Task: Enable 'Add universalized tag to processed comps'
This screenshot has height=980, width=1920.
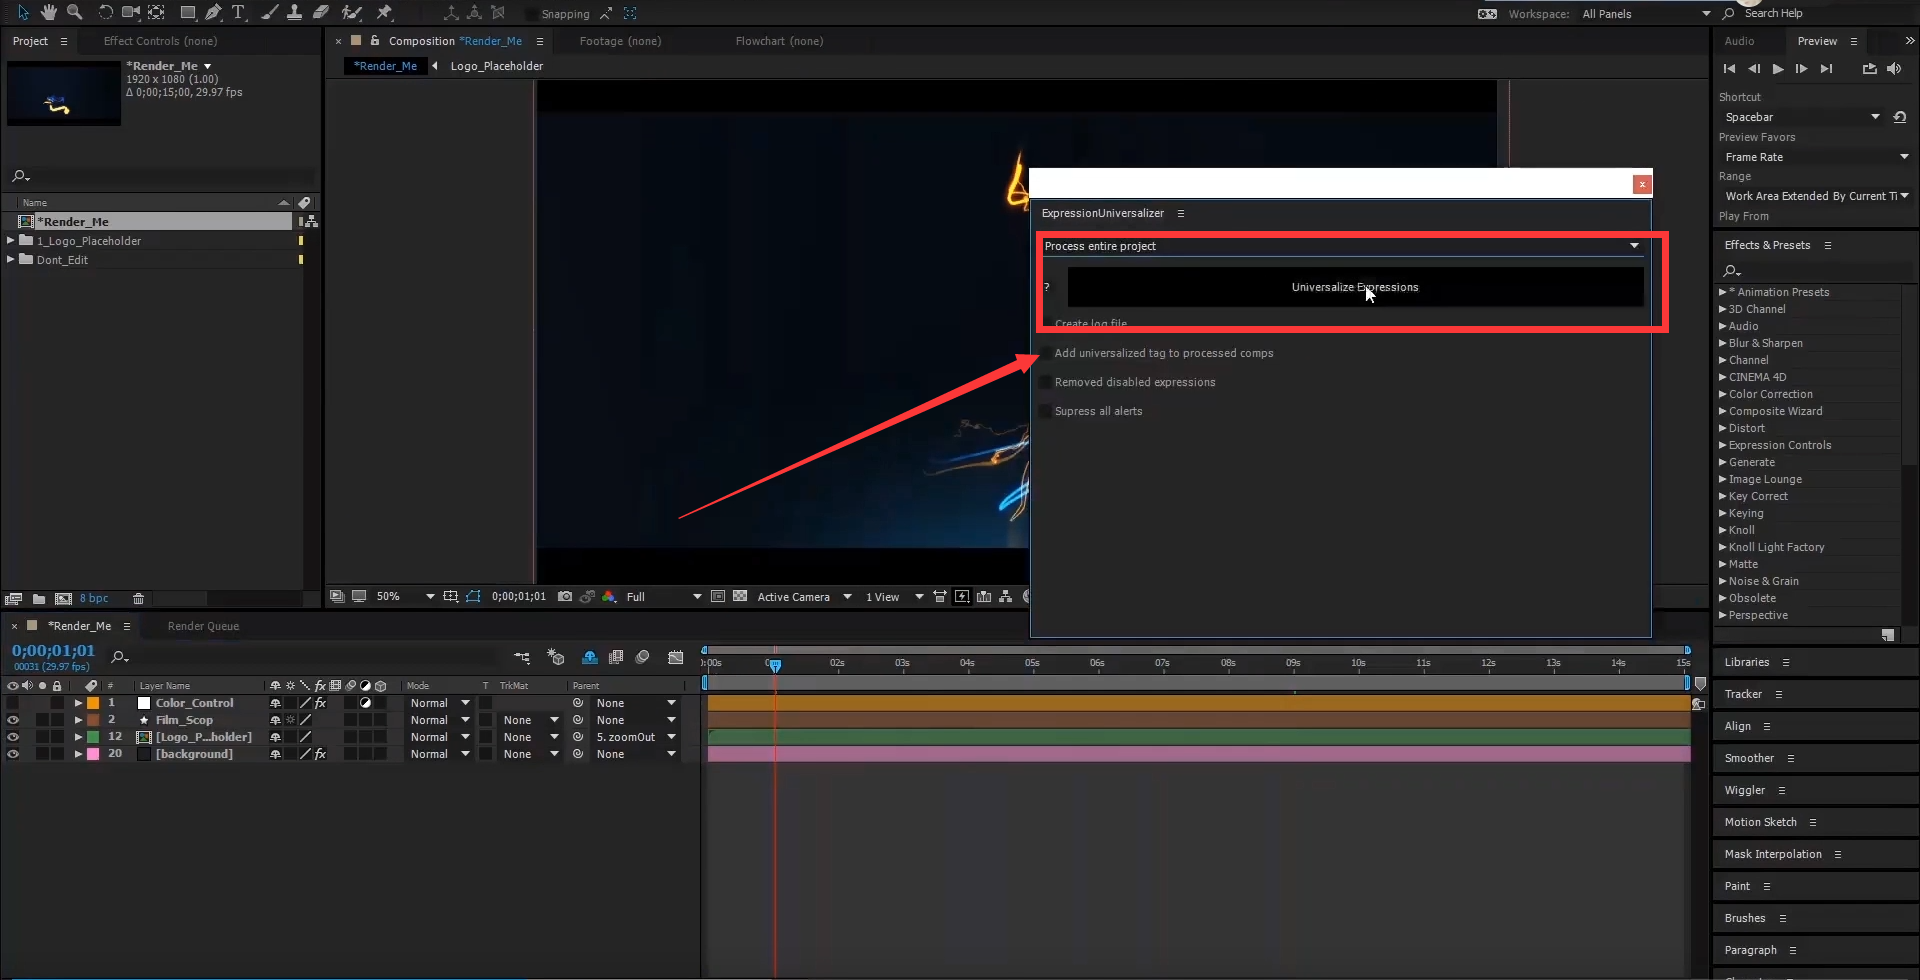Action: tap(1046, 353)
